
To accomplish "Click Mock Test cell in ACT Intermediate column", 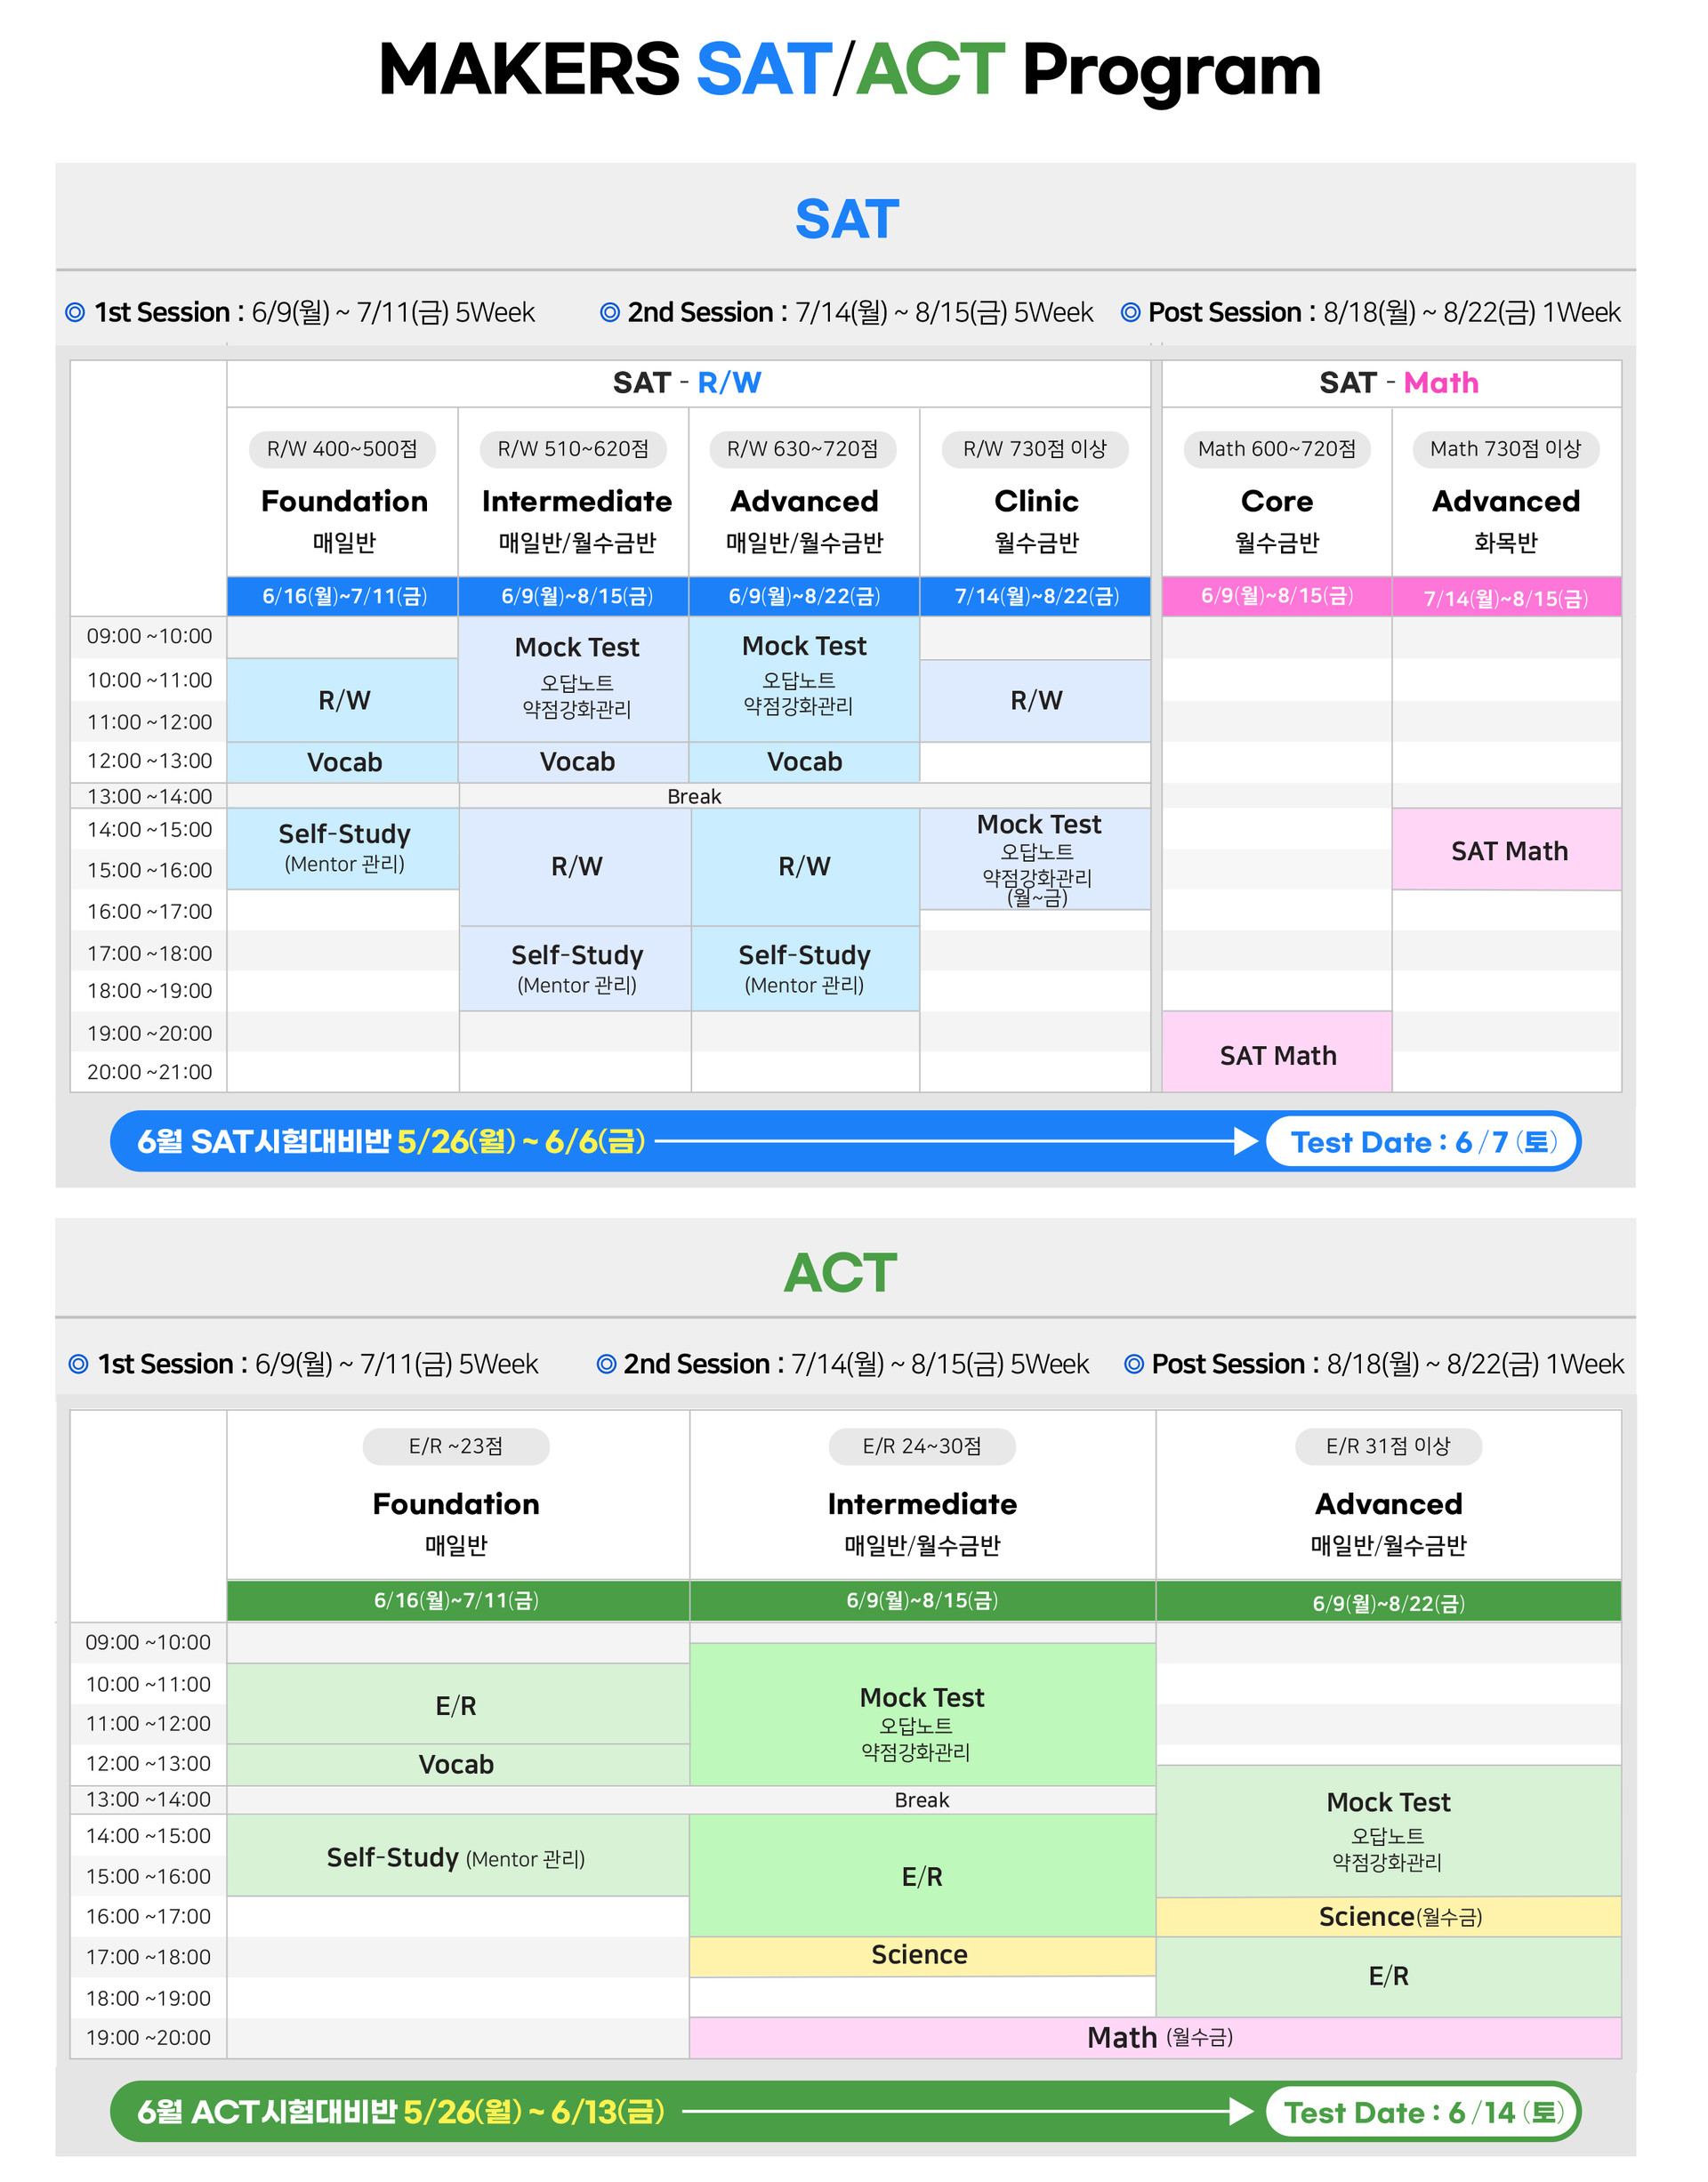I will click(x=922, y=1715).
